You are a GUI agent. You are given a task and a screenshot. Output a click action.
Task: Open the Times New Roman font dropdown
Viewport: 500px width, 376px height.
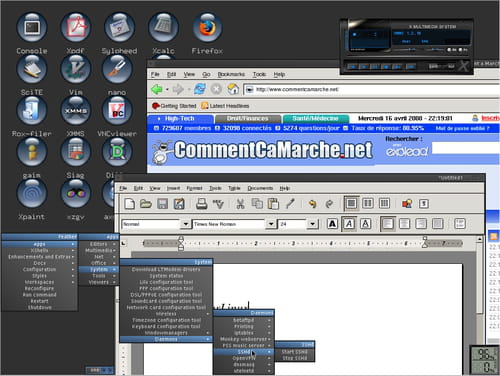tap(271, 224)
